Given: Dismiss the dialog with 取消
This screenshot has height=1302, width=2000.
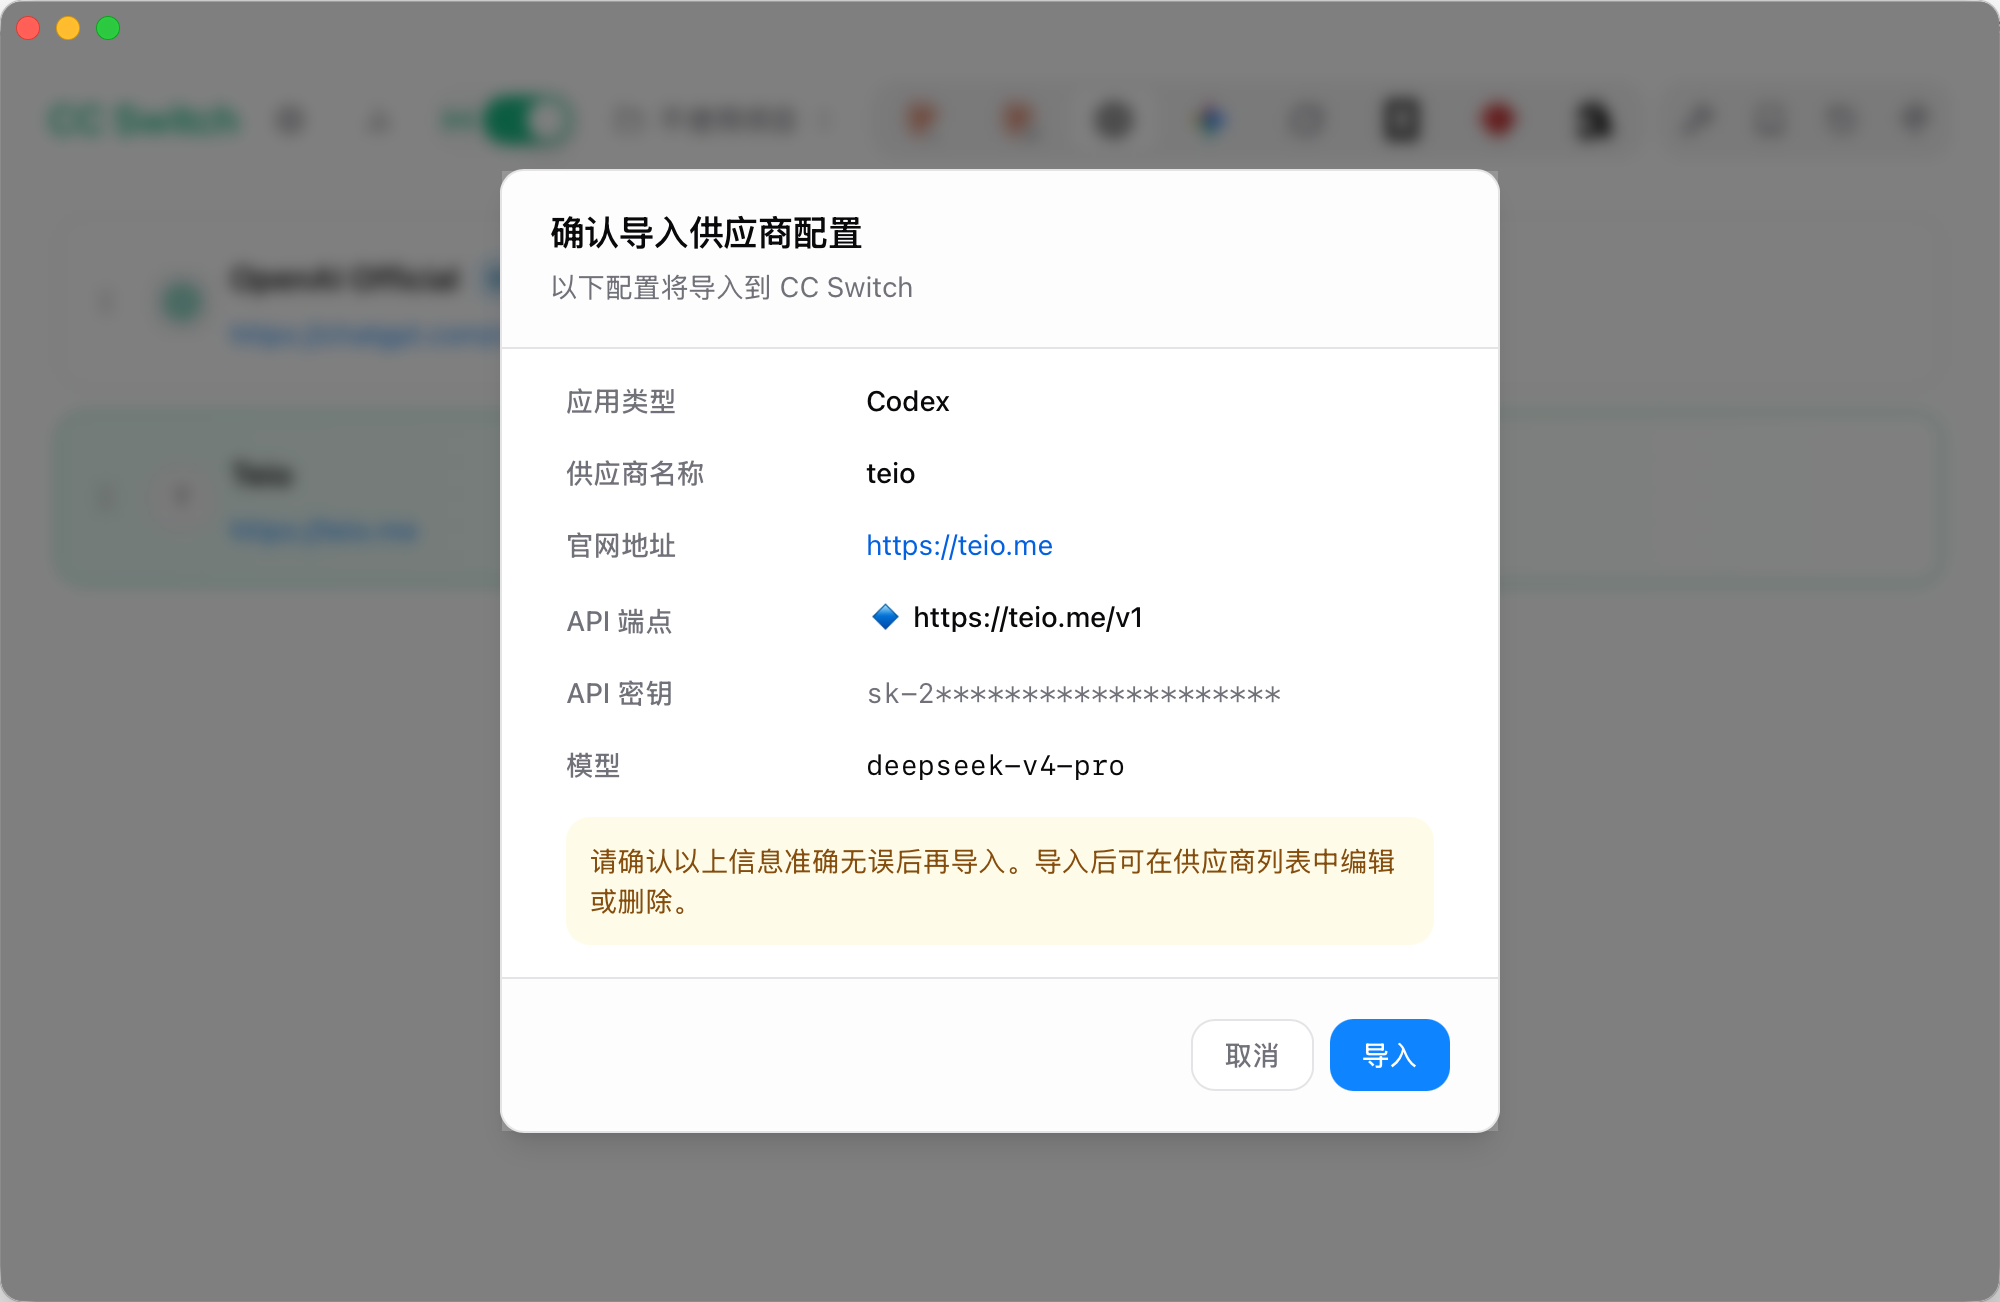Looking at the screenshot, I should [x=1252, y=1055].
